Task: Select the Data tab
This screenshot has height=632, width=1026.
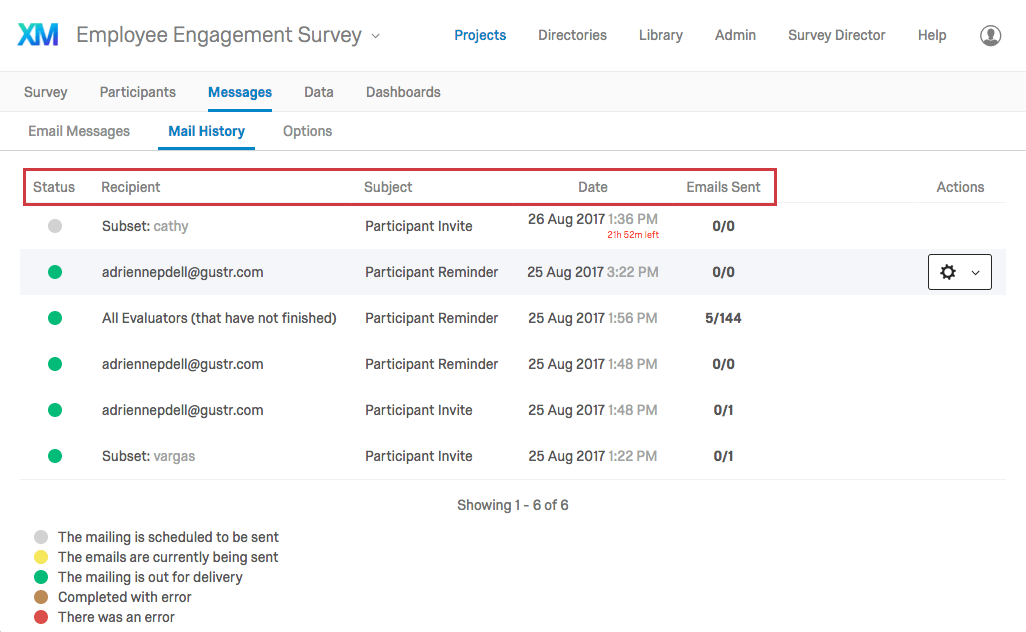Action: pos(319,92)
